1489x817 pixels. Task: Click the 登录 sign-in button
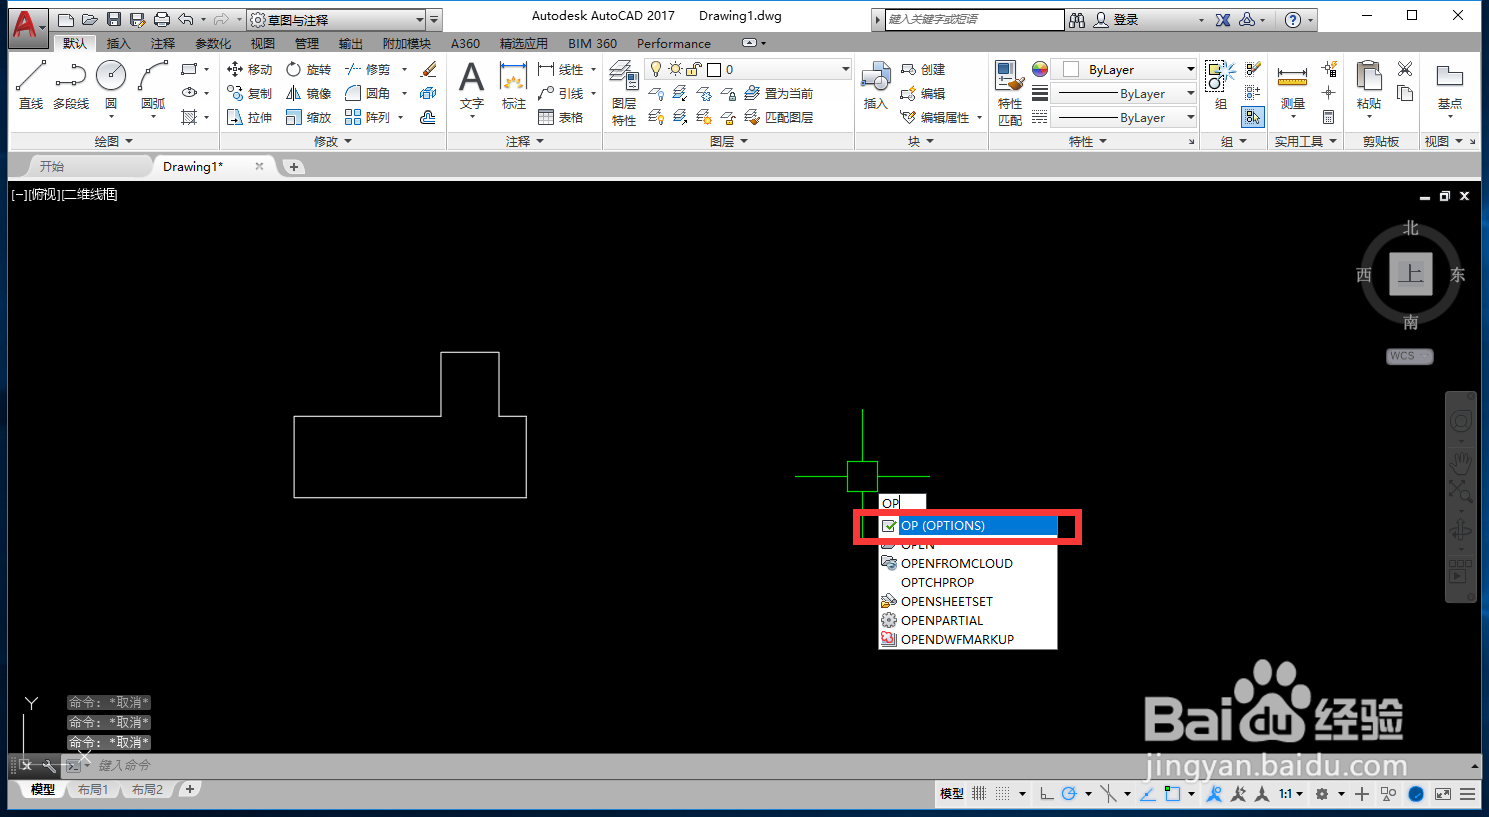coord(1116,19)
